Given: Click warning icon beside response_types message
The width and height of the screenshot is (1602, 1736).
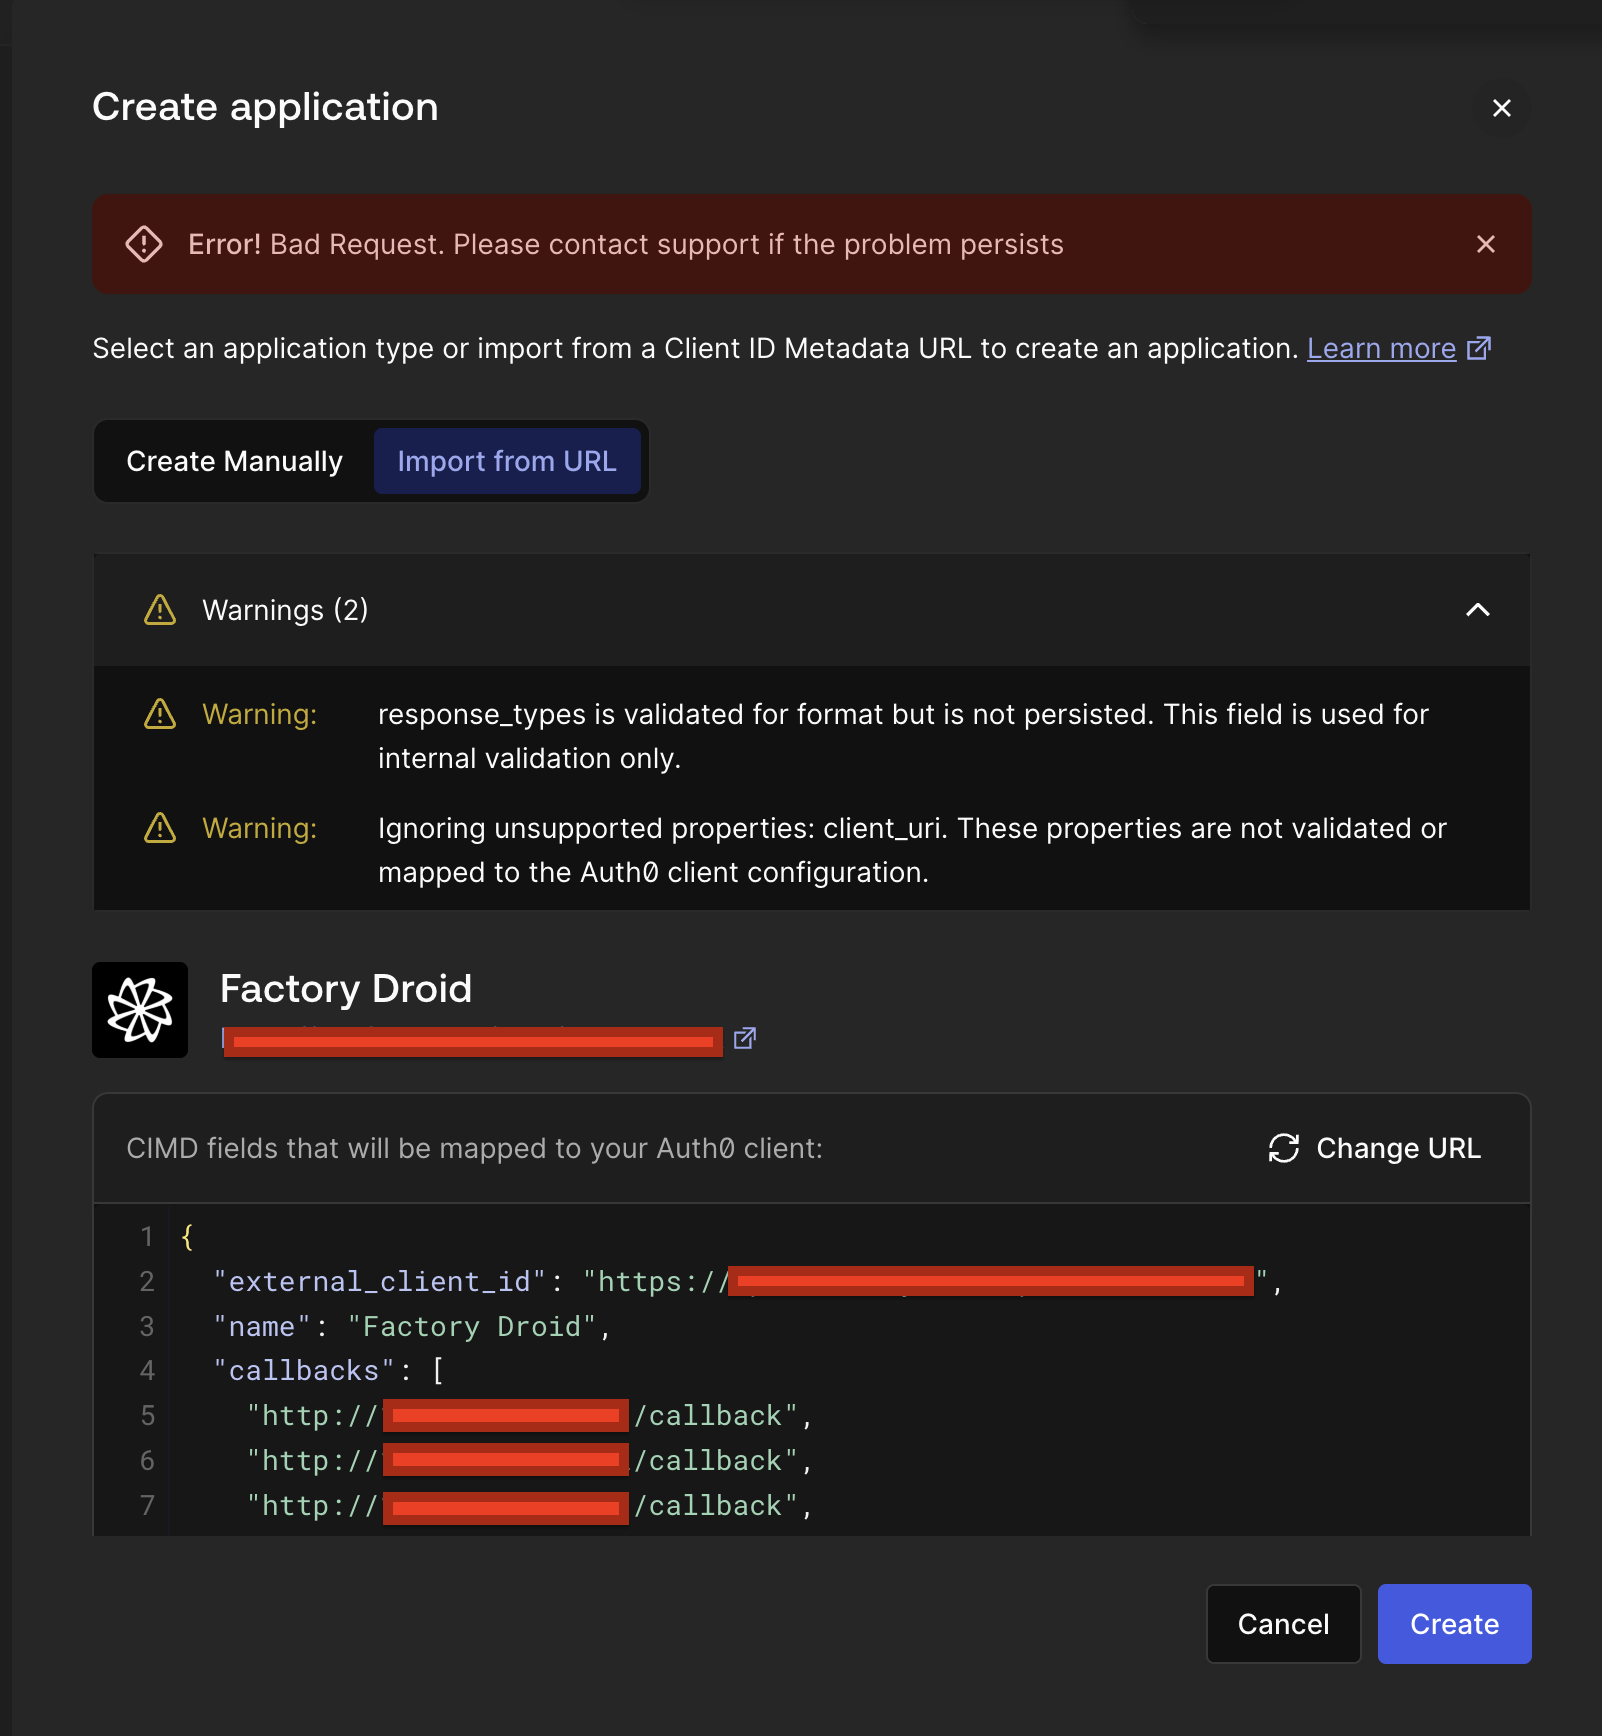Looking at the screenshot, I should (x=160, y=714).
